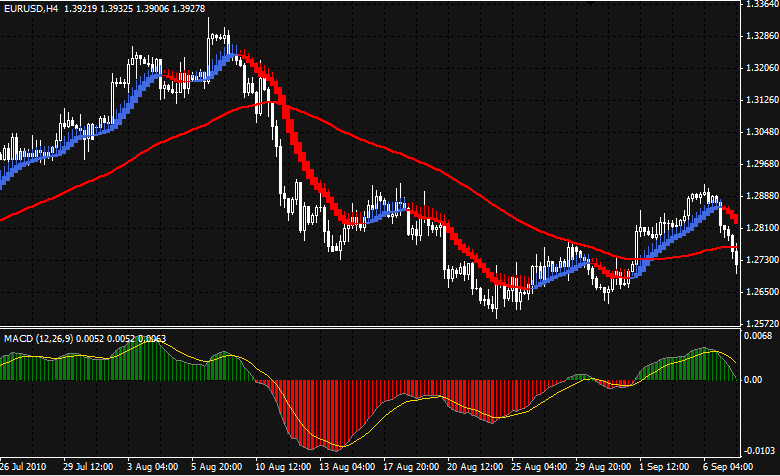Click the 0.00 MACD zero level label
The width and height of the screenshot is (780, 476).
[753, 380]
